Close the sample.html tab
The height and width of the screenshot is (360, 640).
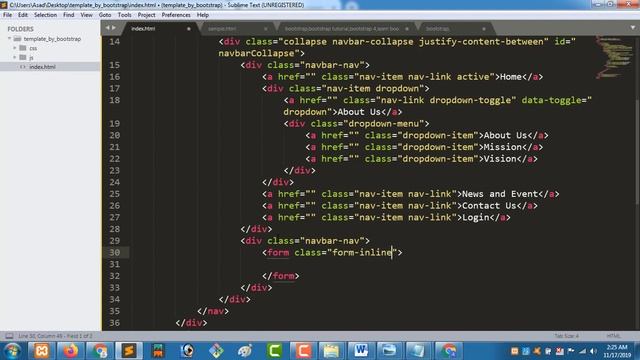(265, 29)
